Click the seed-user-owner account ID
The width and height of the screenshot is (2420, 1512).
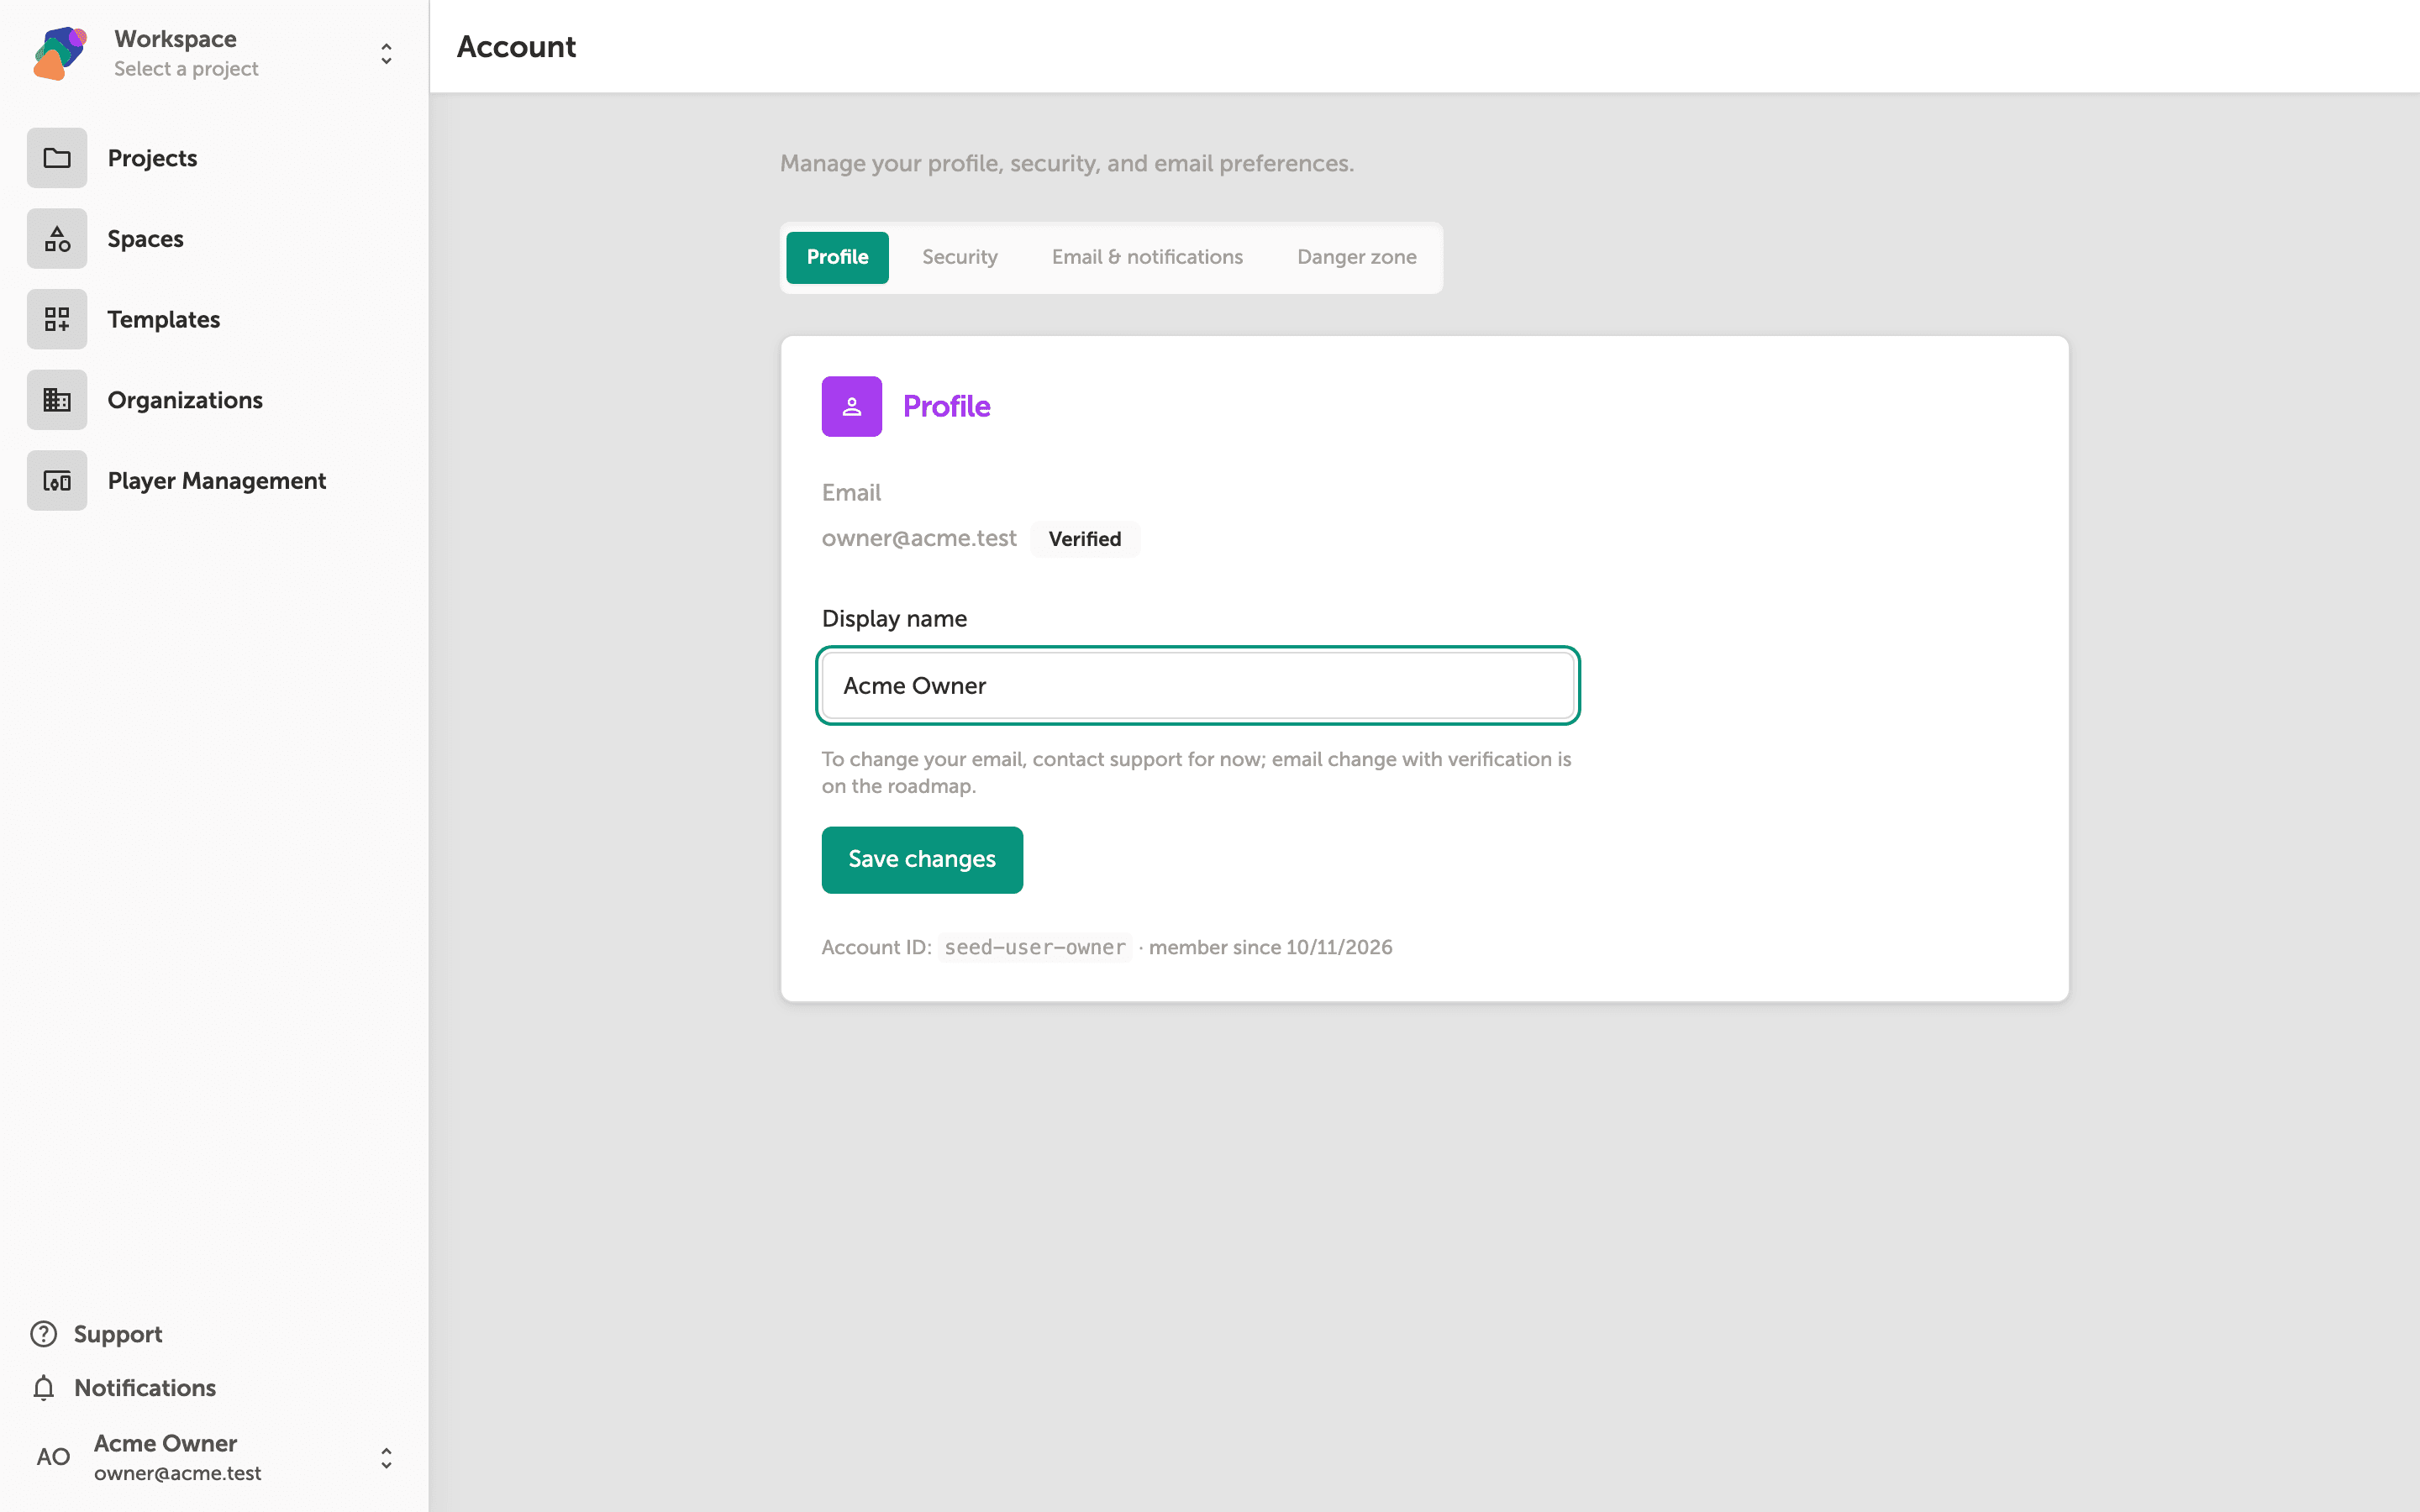point(1035,947)
